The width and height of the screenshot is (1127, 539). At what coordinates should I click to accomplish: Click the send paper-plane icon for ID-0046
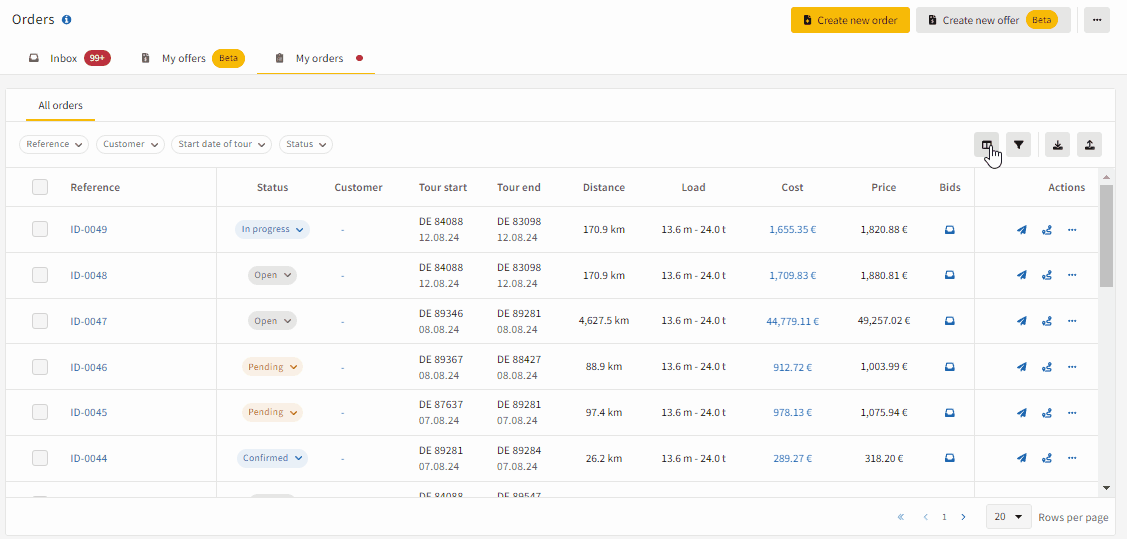[x=1021, y=367]
